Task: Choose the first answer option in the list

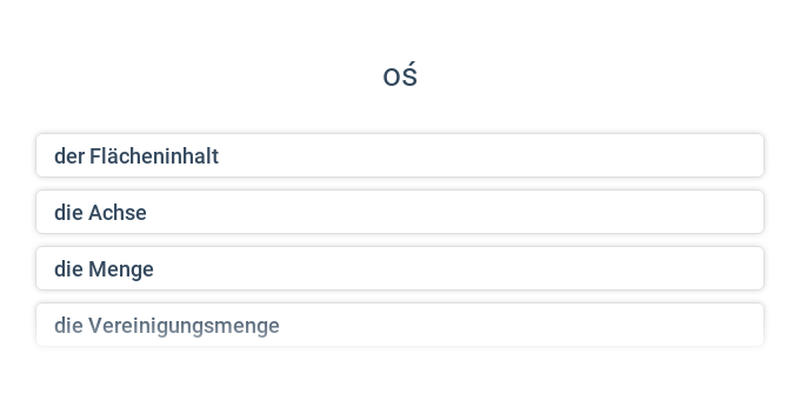Action: coord(400,156)
